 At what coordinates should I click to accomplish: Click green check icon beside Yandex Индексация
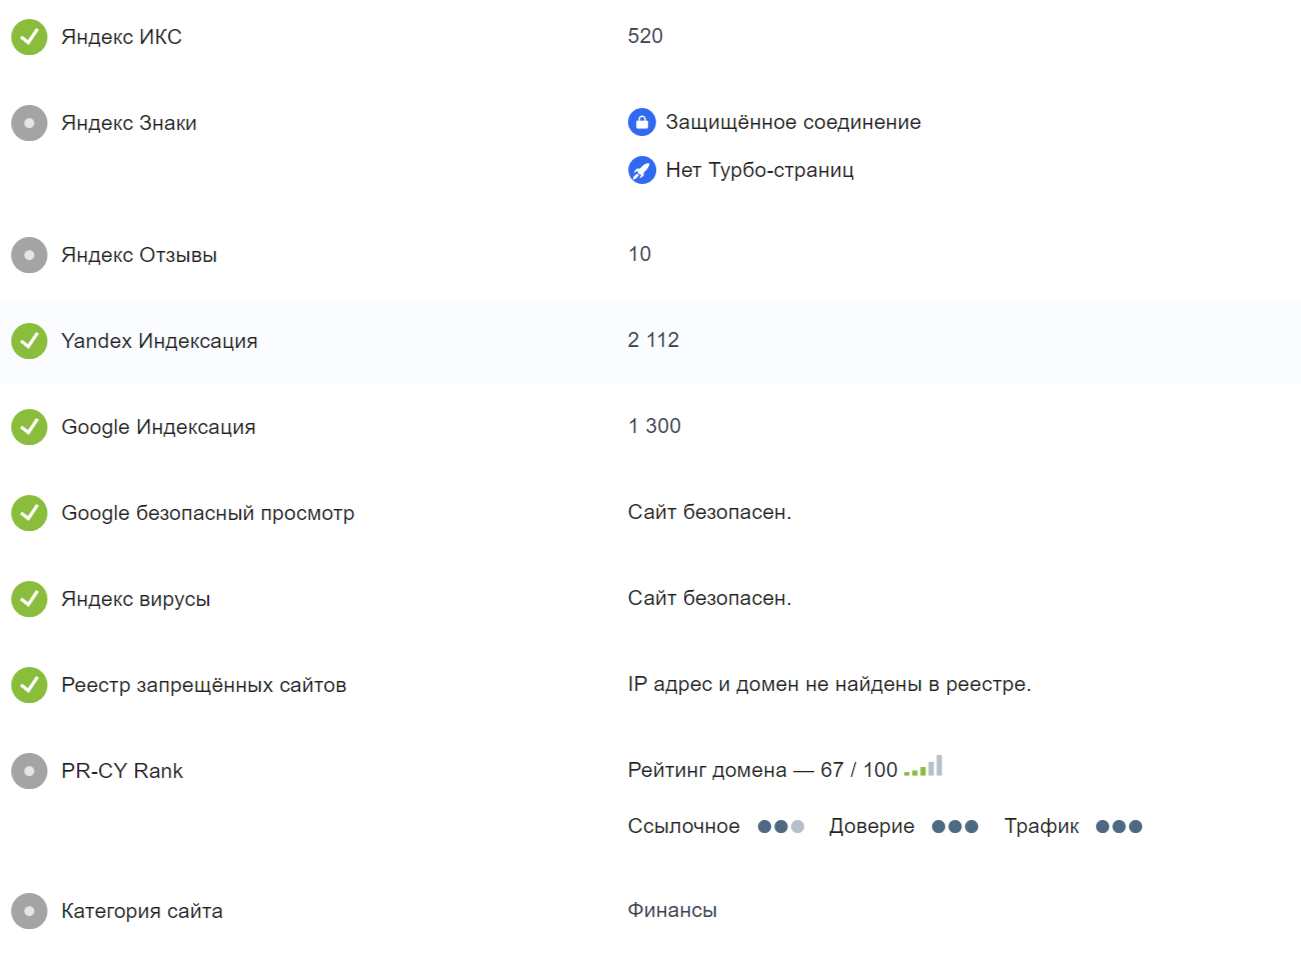[29, 341]
